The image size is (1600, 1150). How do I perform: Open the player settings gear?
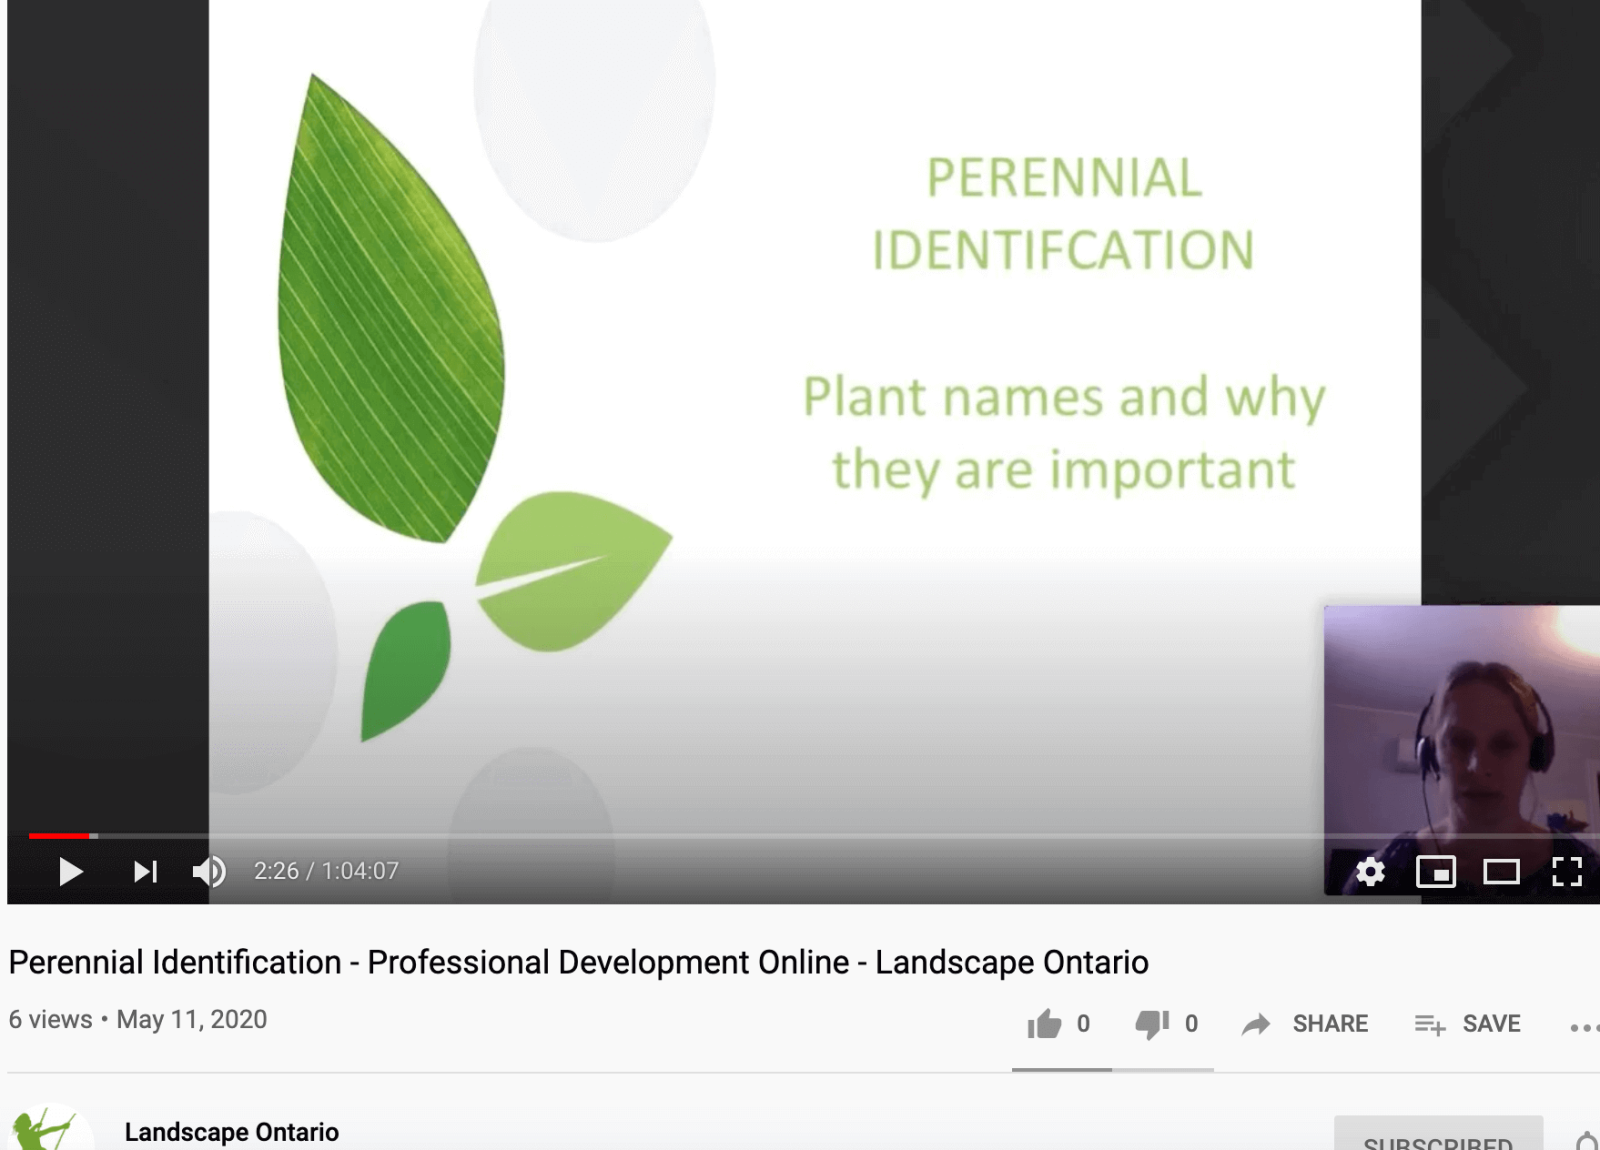click(1370, 872)
